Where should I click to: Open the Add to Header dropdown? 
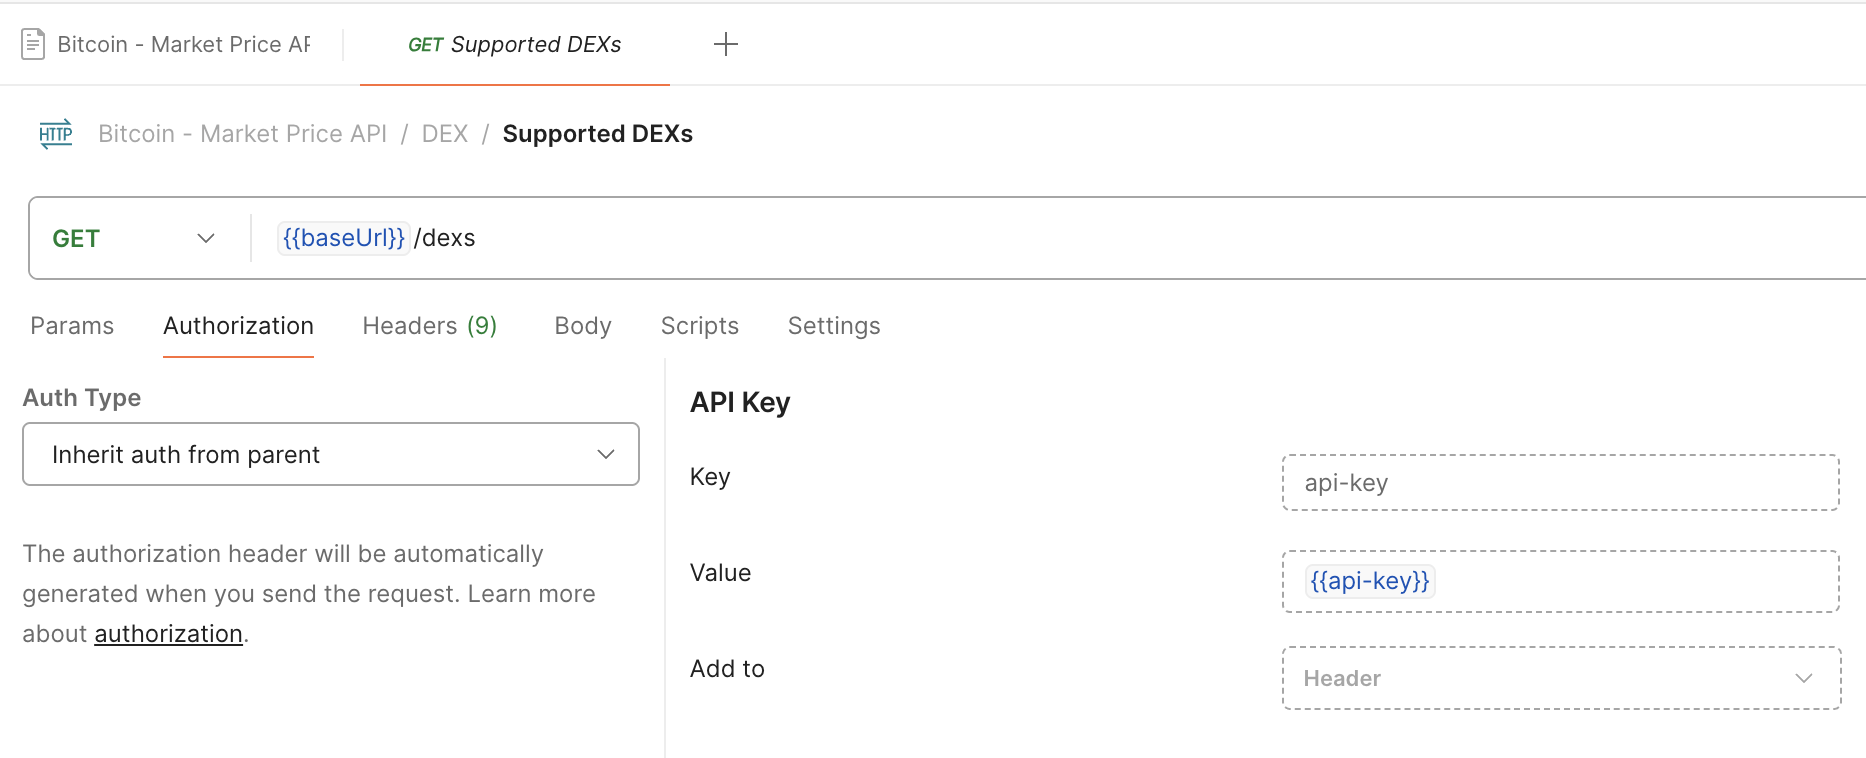(1560, 678)
